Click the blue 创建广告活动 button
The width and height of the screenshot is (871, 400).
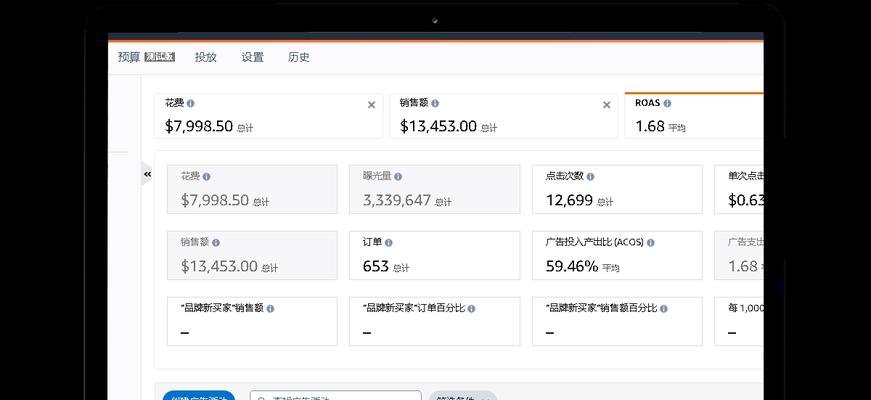click(x=199, y=396)
